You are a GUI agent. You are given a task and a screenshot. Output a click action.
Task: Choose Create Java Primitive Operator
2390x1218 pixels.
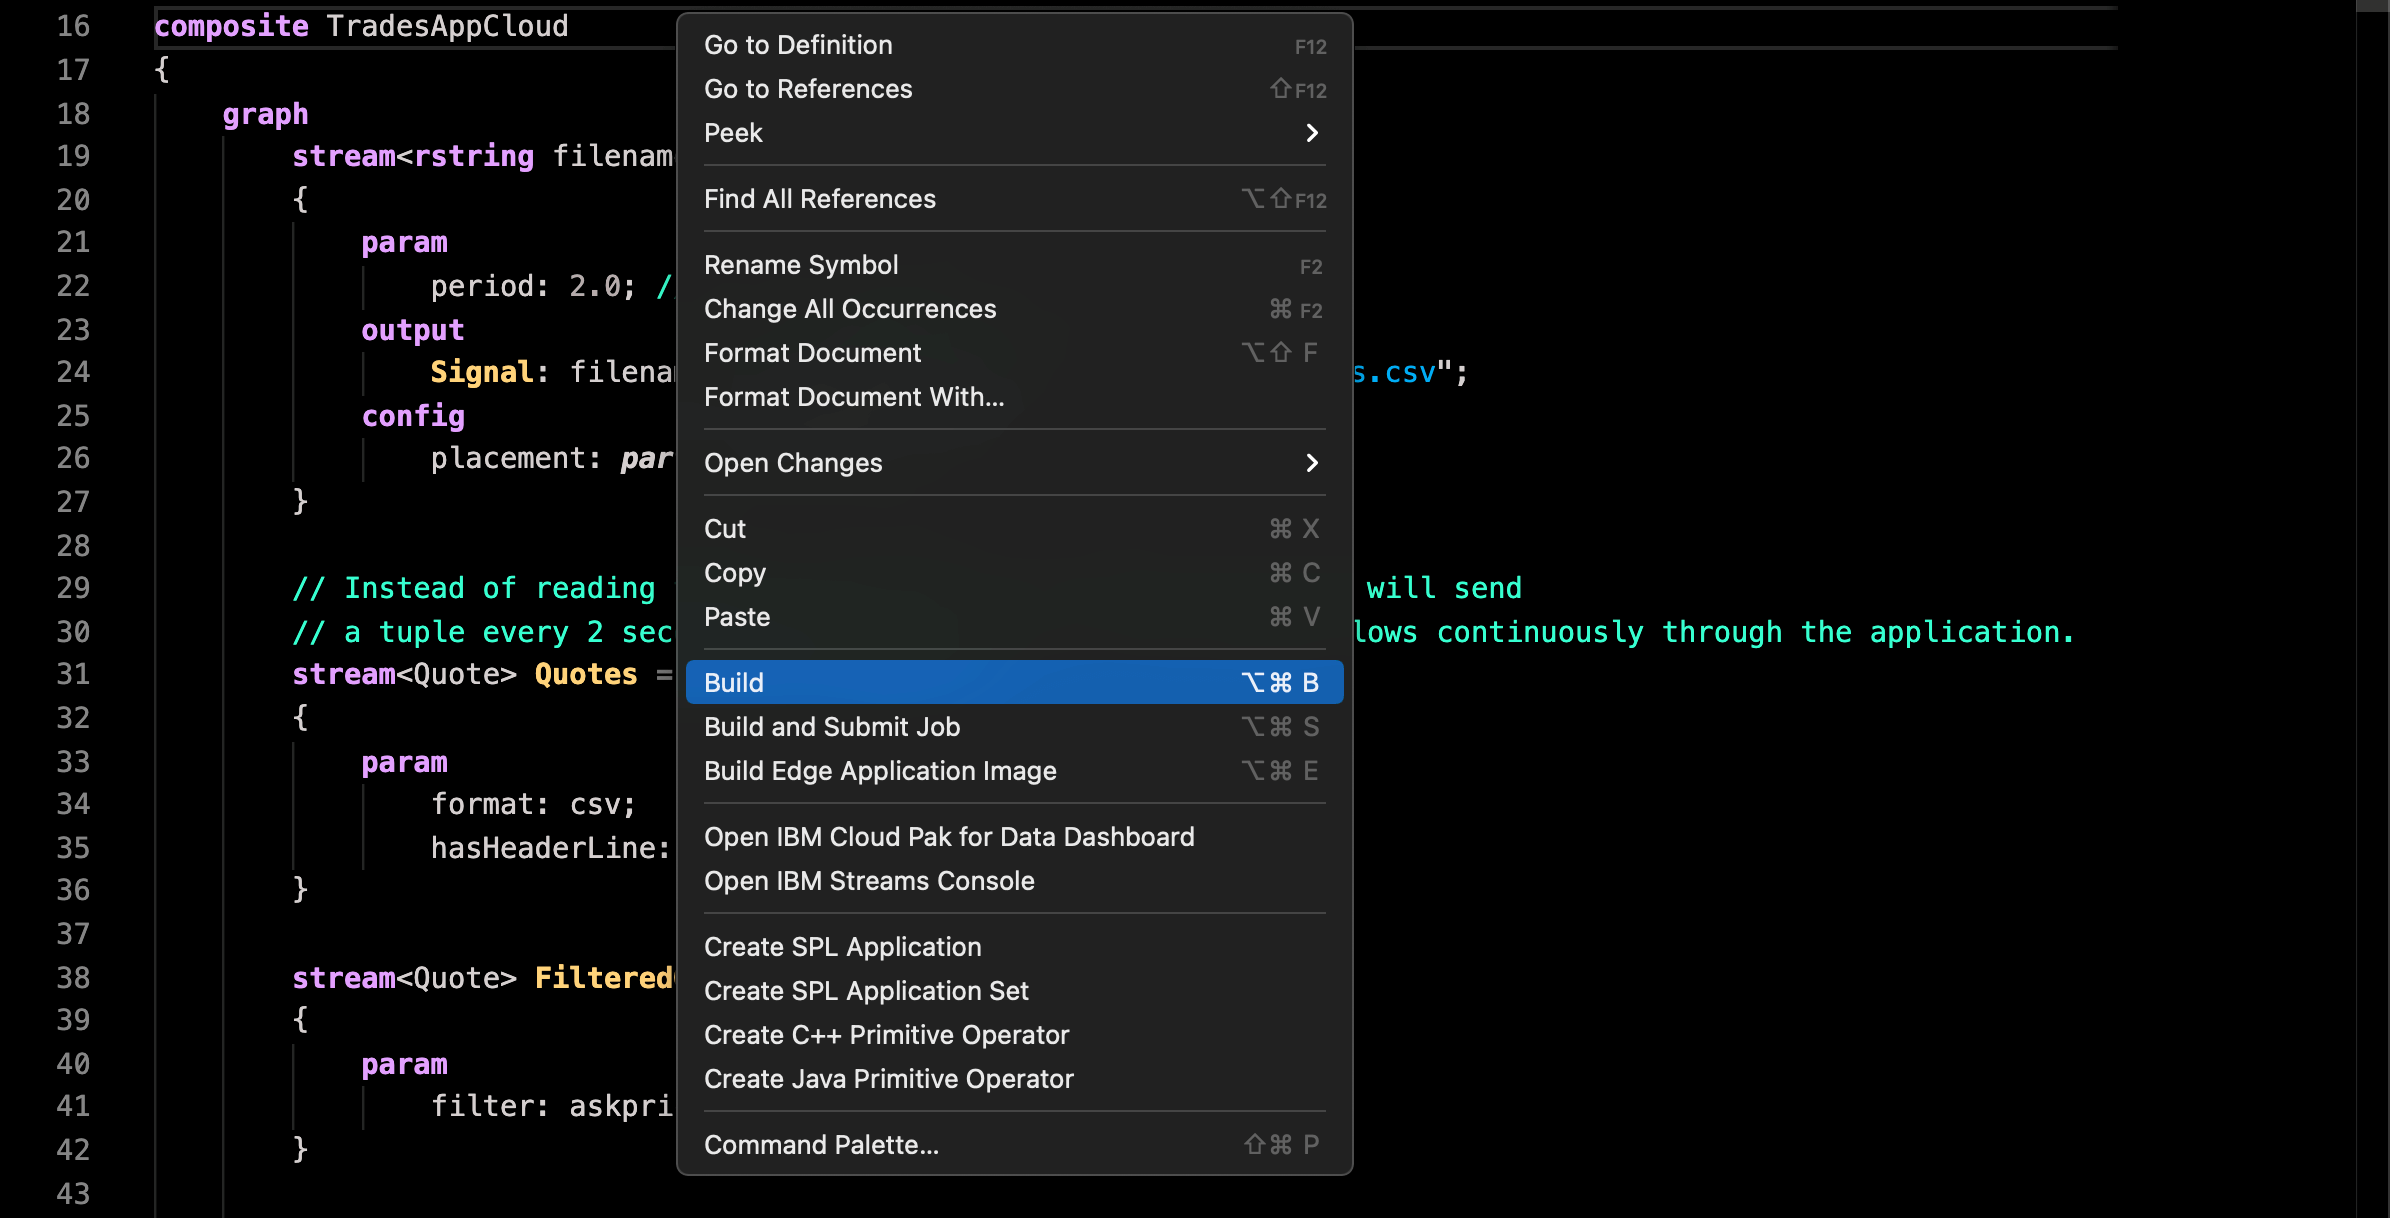click(x=889, y=1079)
